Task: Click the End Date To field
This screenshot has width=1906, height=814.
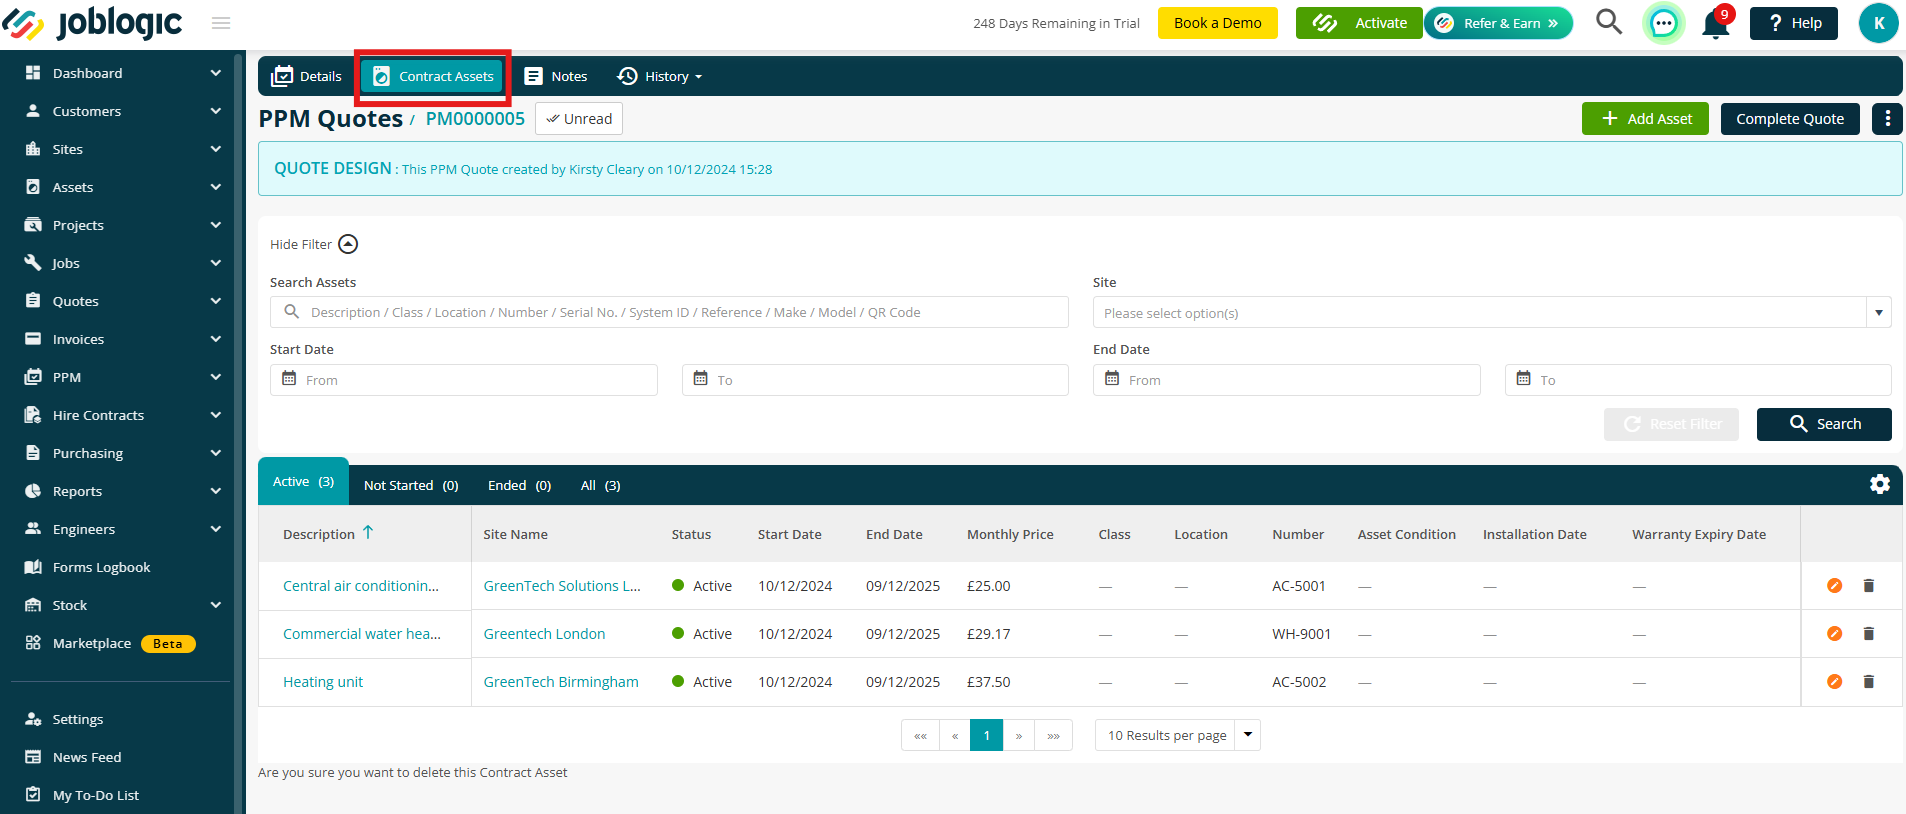Action: pos(1698,380)
